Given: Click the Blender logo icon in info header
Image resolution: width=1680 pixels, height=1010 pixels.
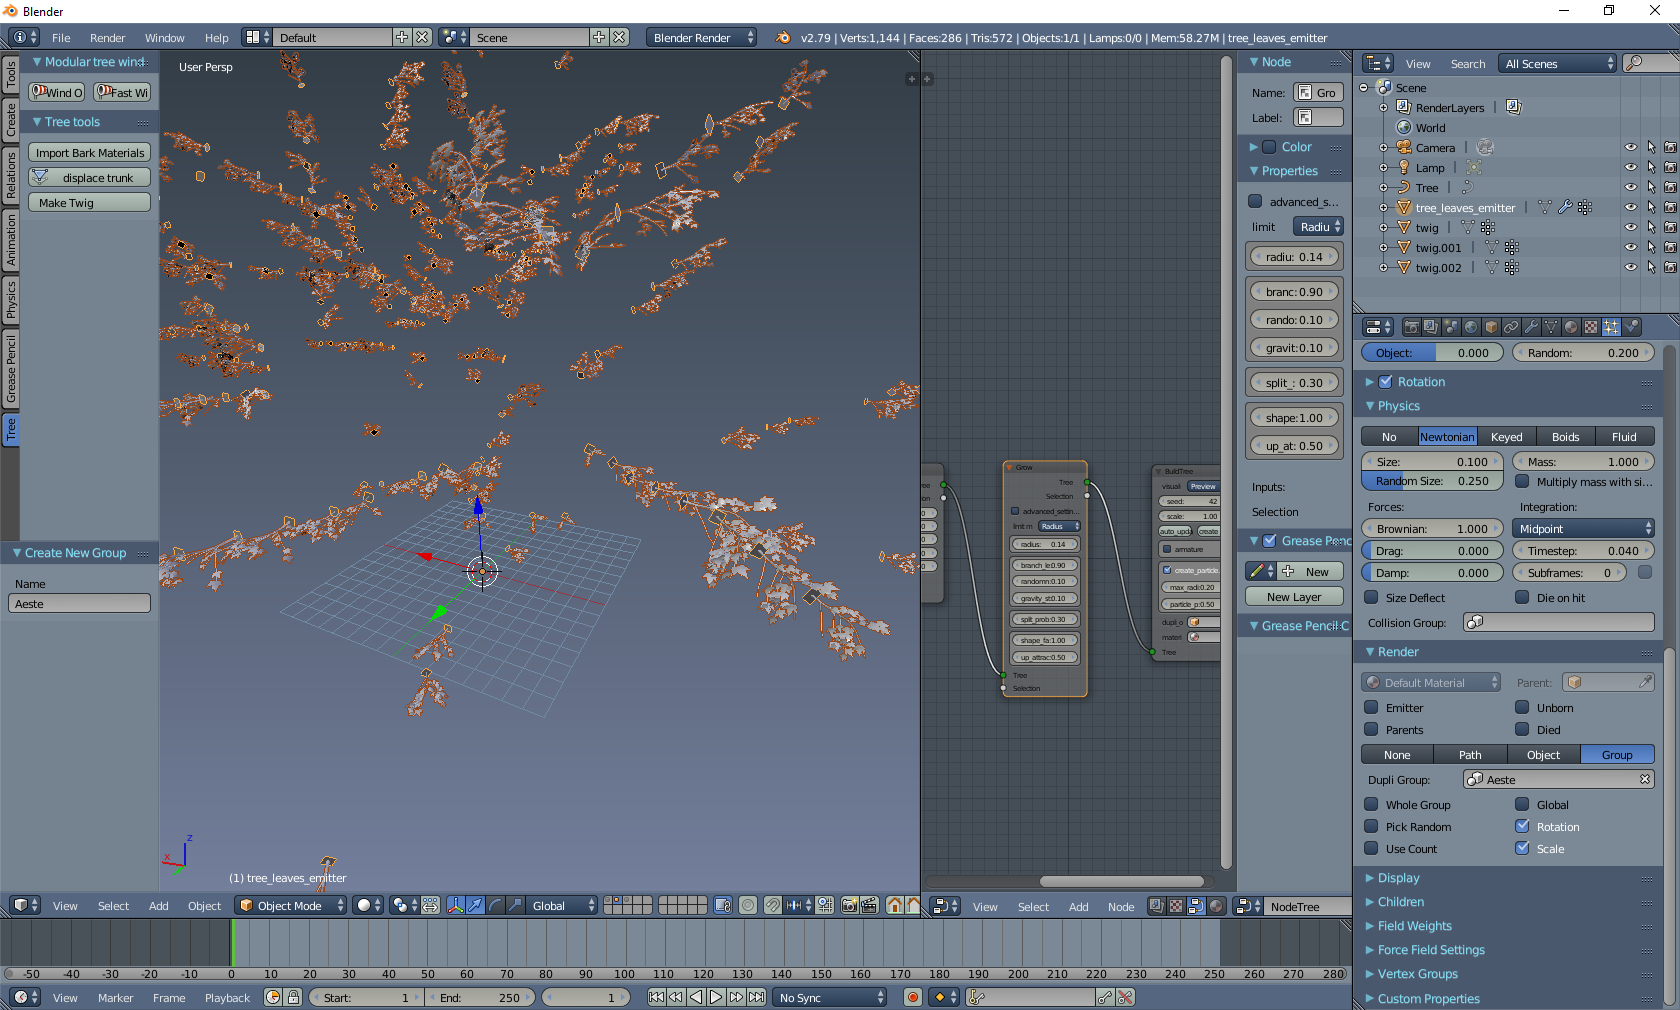Looking at the screenshot, I should (783, 37).
